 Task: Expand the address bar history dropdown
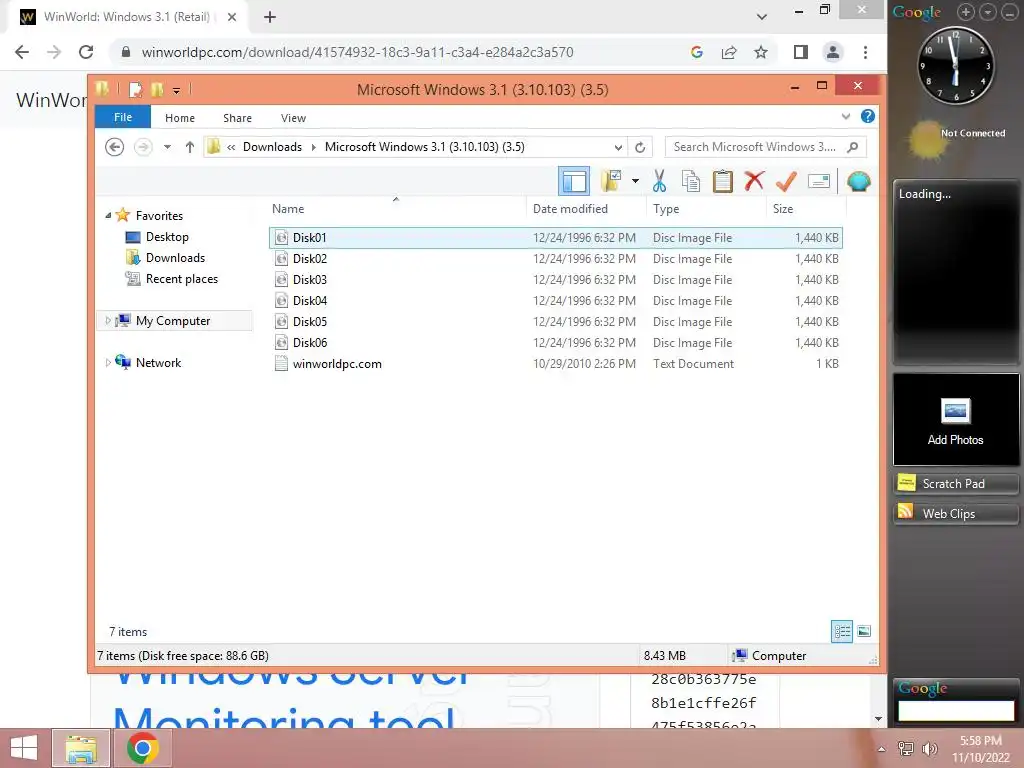coord(618,147)
